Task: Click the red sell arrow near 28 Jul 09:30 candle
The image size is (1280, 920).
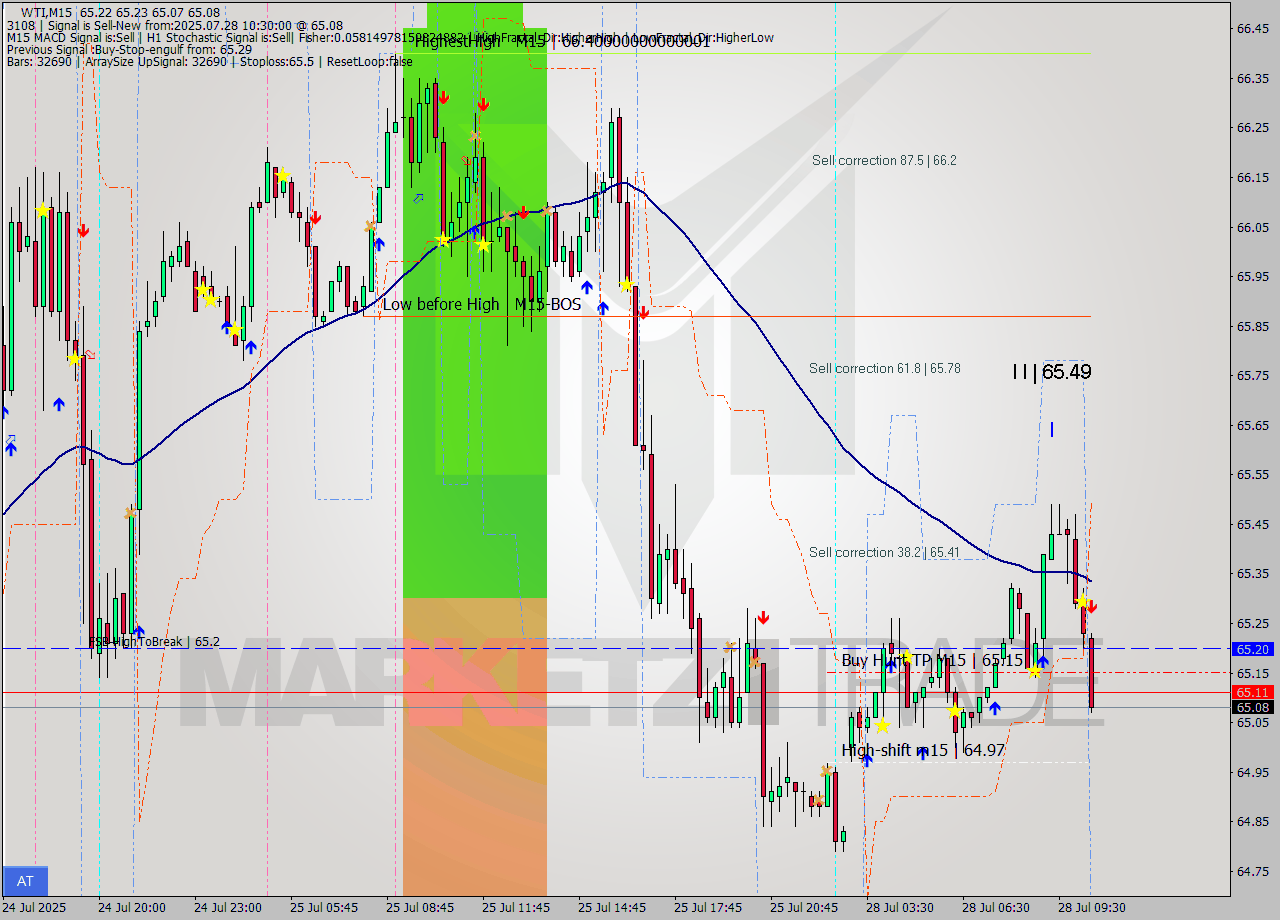Action: tap(1091, 607)
